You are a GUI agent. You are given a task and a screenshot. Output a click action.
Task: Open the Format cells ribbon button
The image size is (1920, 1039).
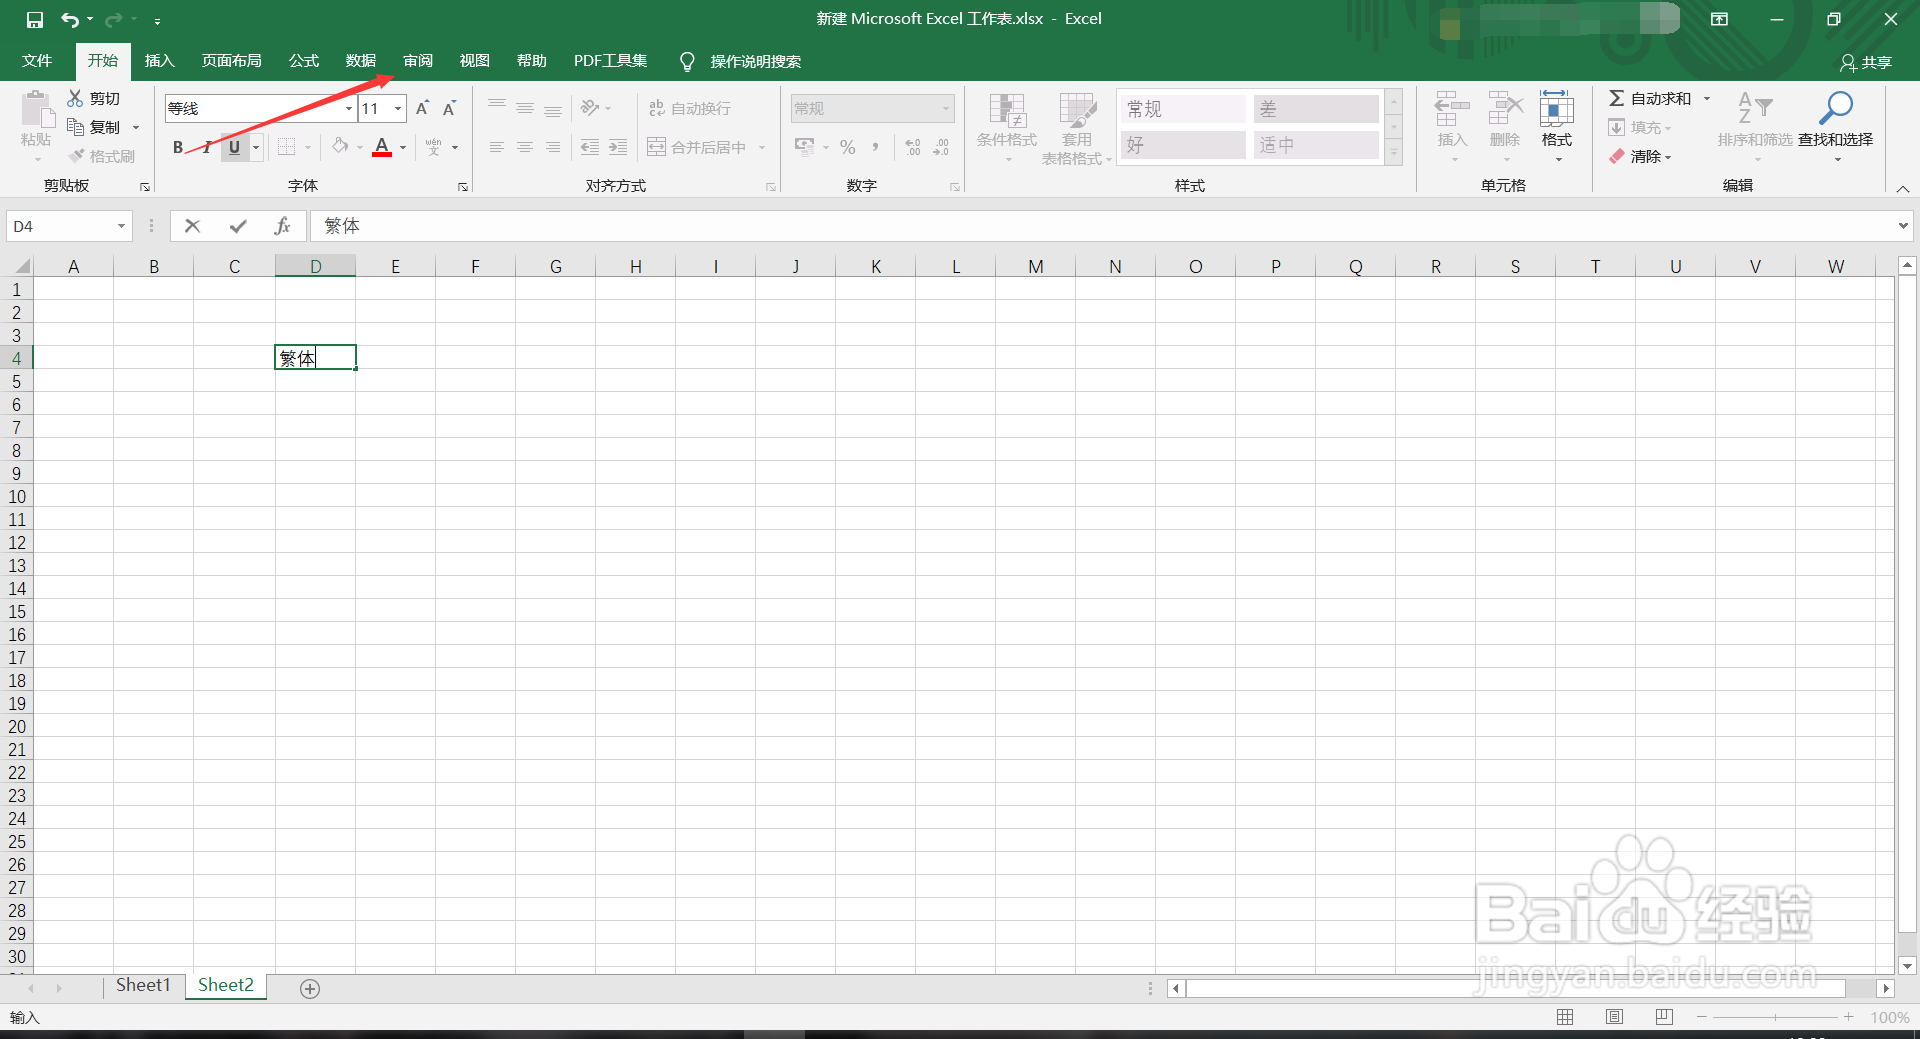[1556, 126]
